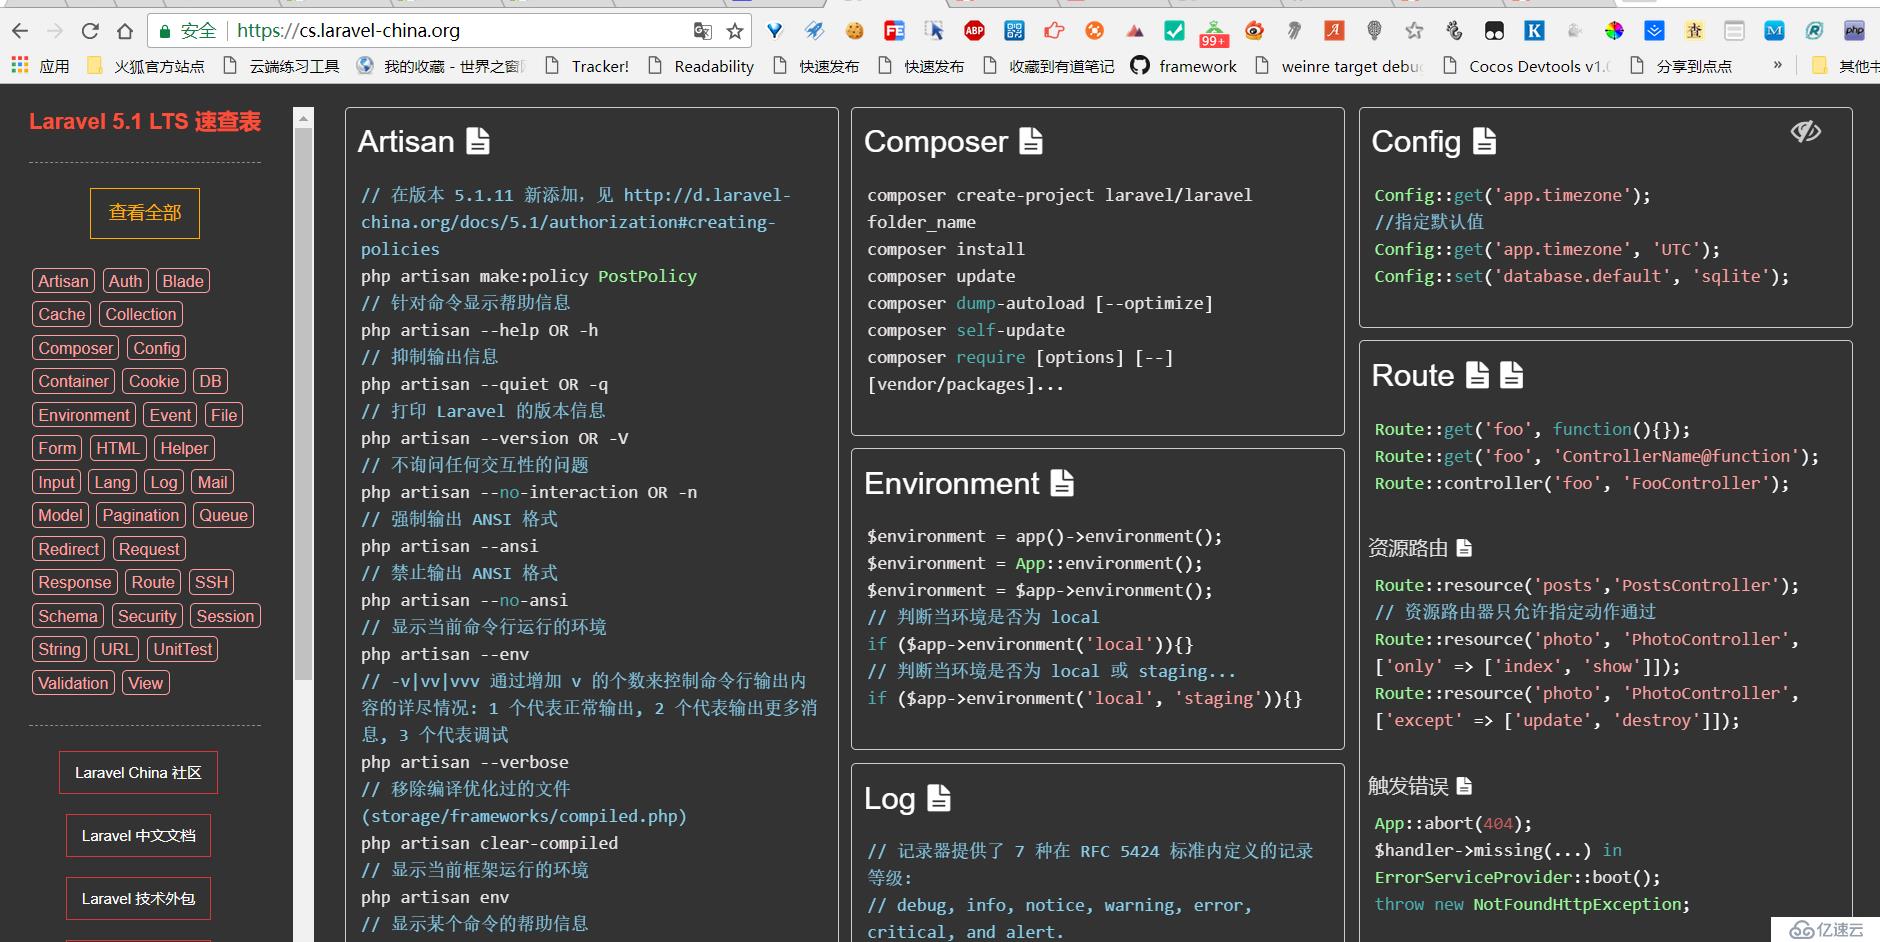Open the 火狐官方站点 bookmark folder
Screen dimensions: 1880x942
pyautogui.click(x=146, y=66)
